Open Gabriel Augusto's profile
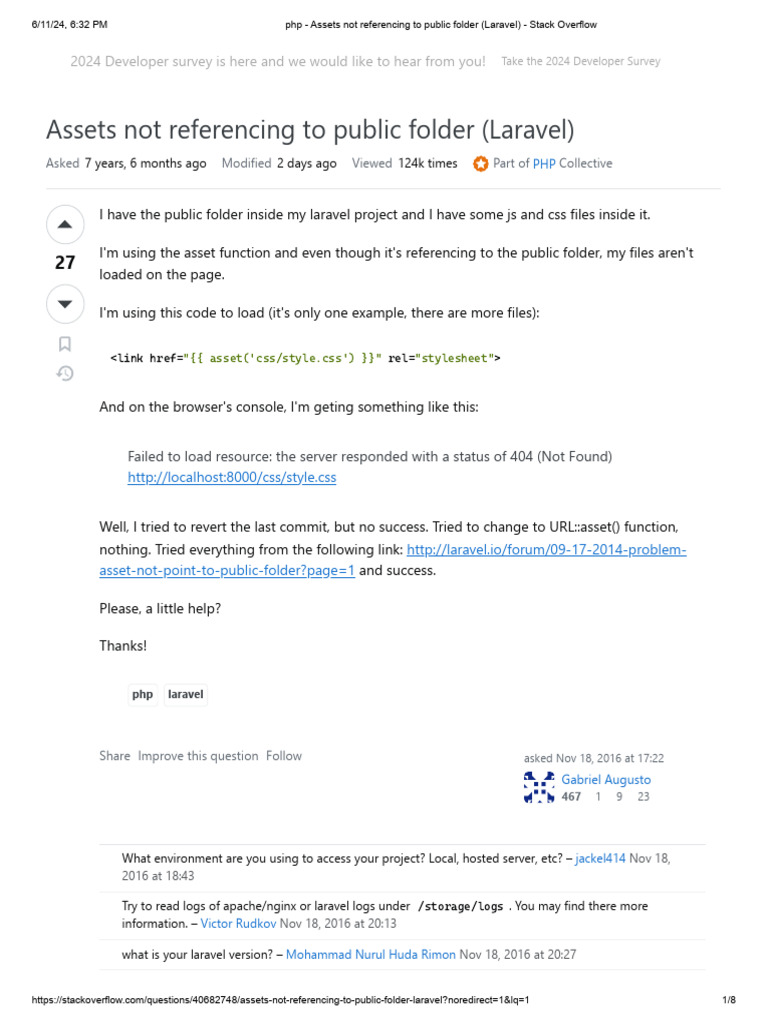The height and width of the screenshot is (1024, 768). tap(606, 779)
